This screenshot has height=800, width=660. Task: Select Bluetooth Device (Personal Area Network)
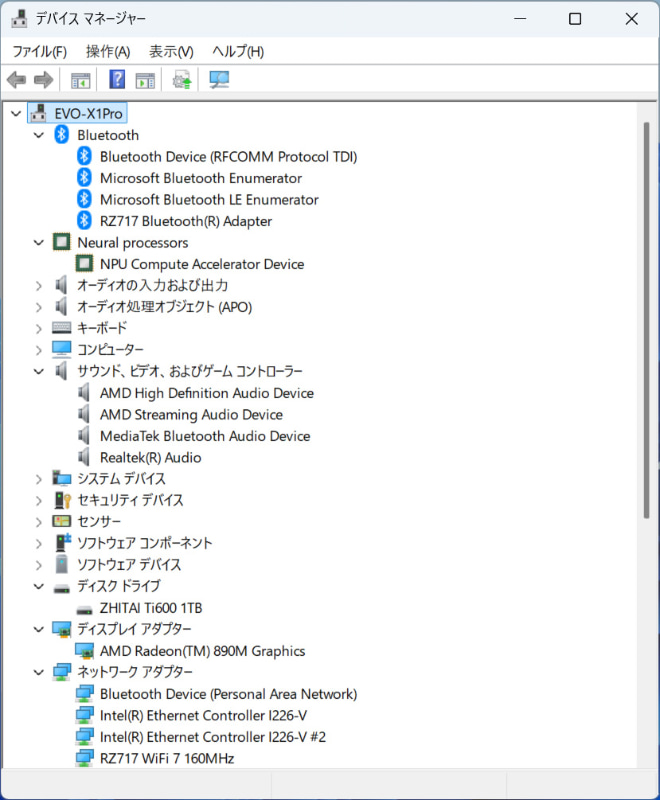click(x=229, y=694)
